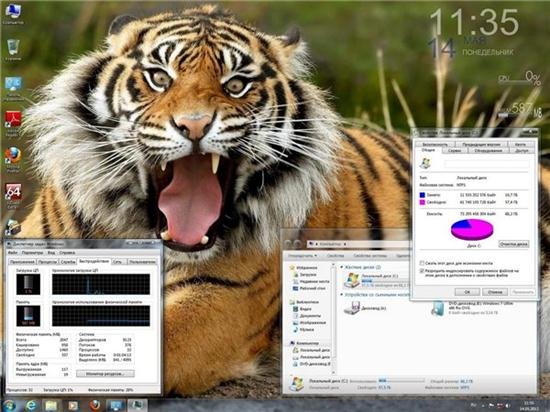
Task: Select Избранное in Explorer navigation tree
Action: pyautogui.click(x=304, y=268)
